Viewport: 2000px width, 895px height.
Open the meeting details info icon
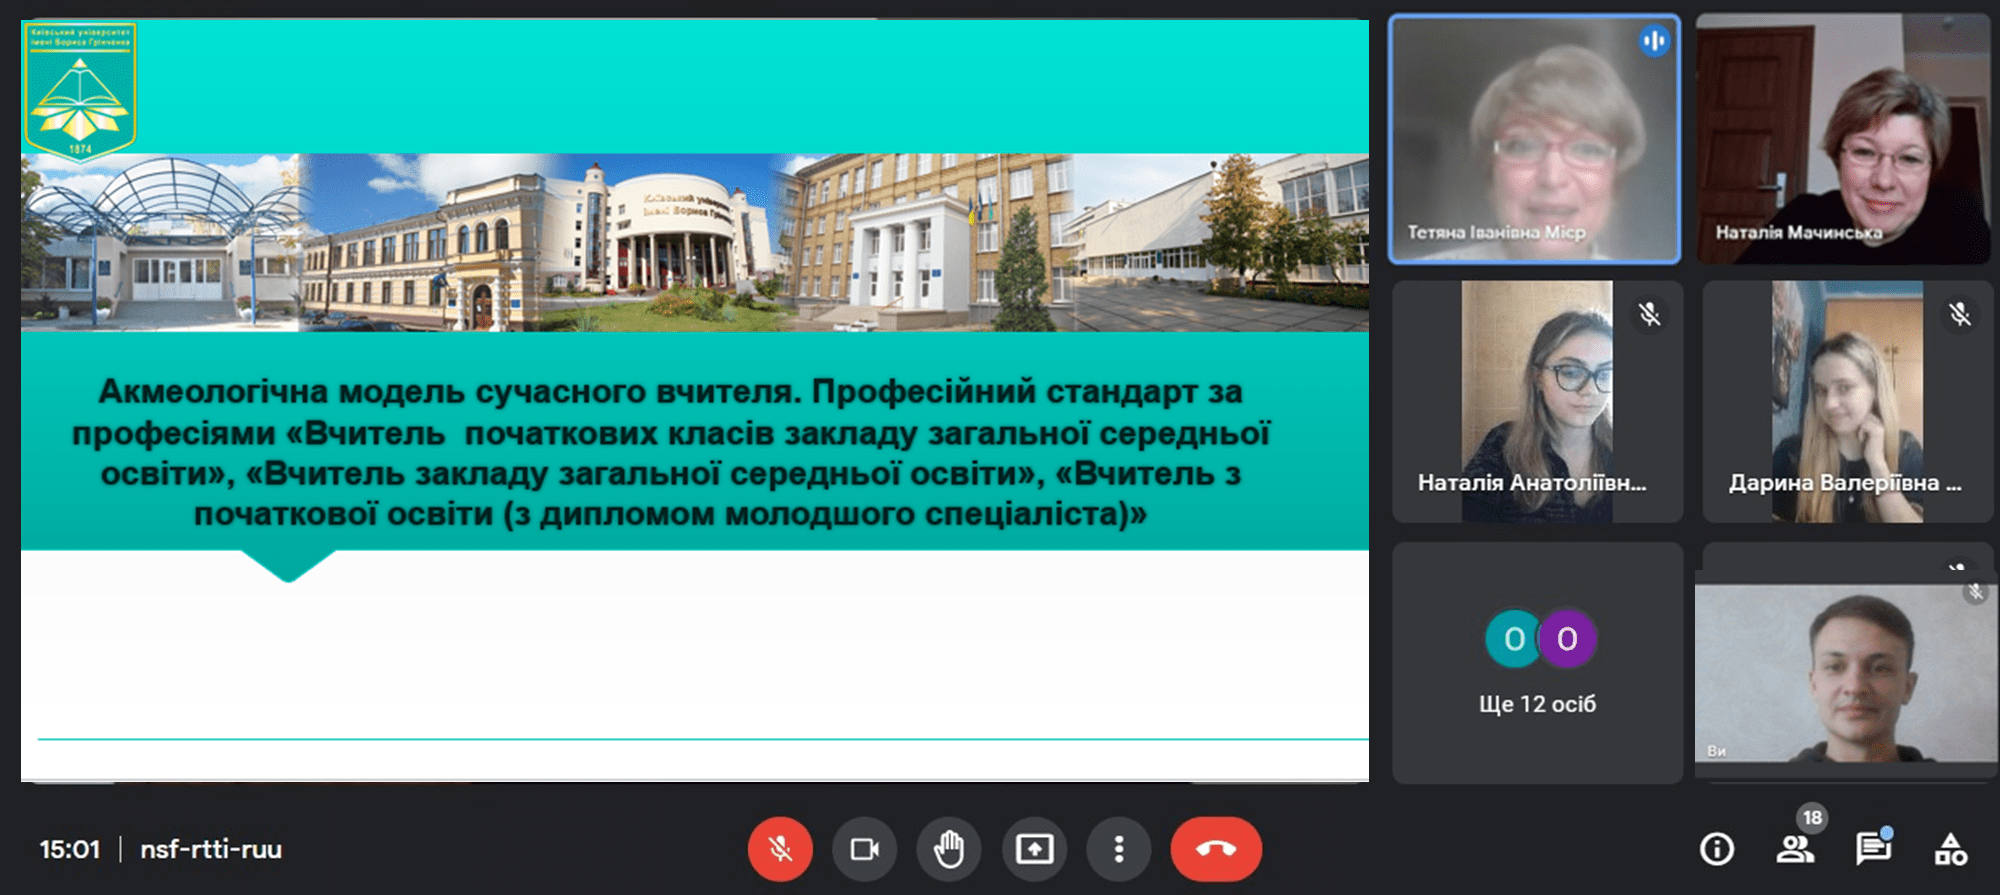click(x=1717, y=849)
